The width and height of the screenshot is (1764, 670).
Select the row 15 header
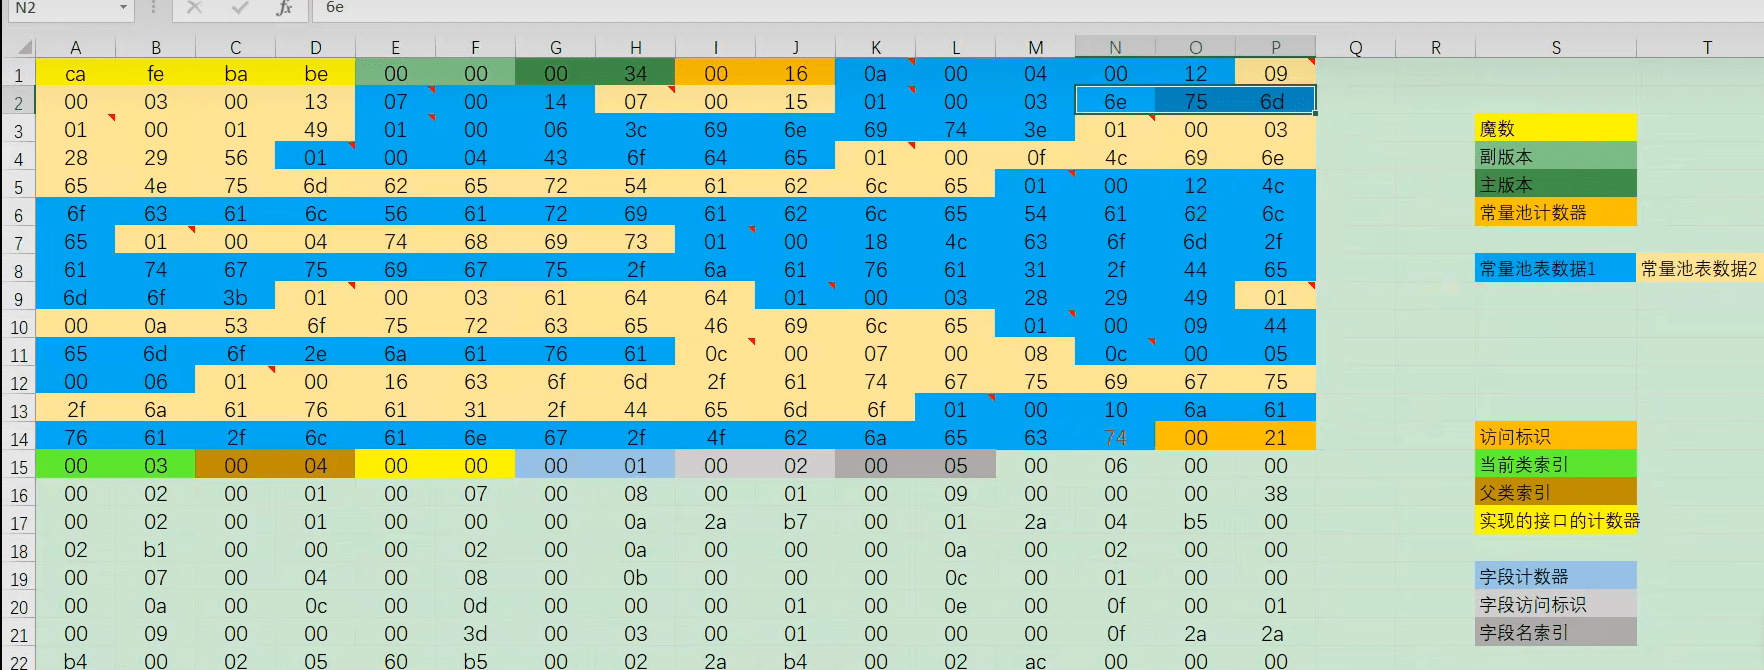[x=18, y=467]
